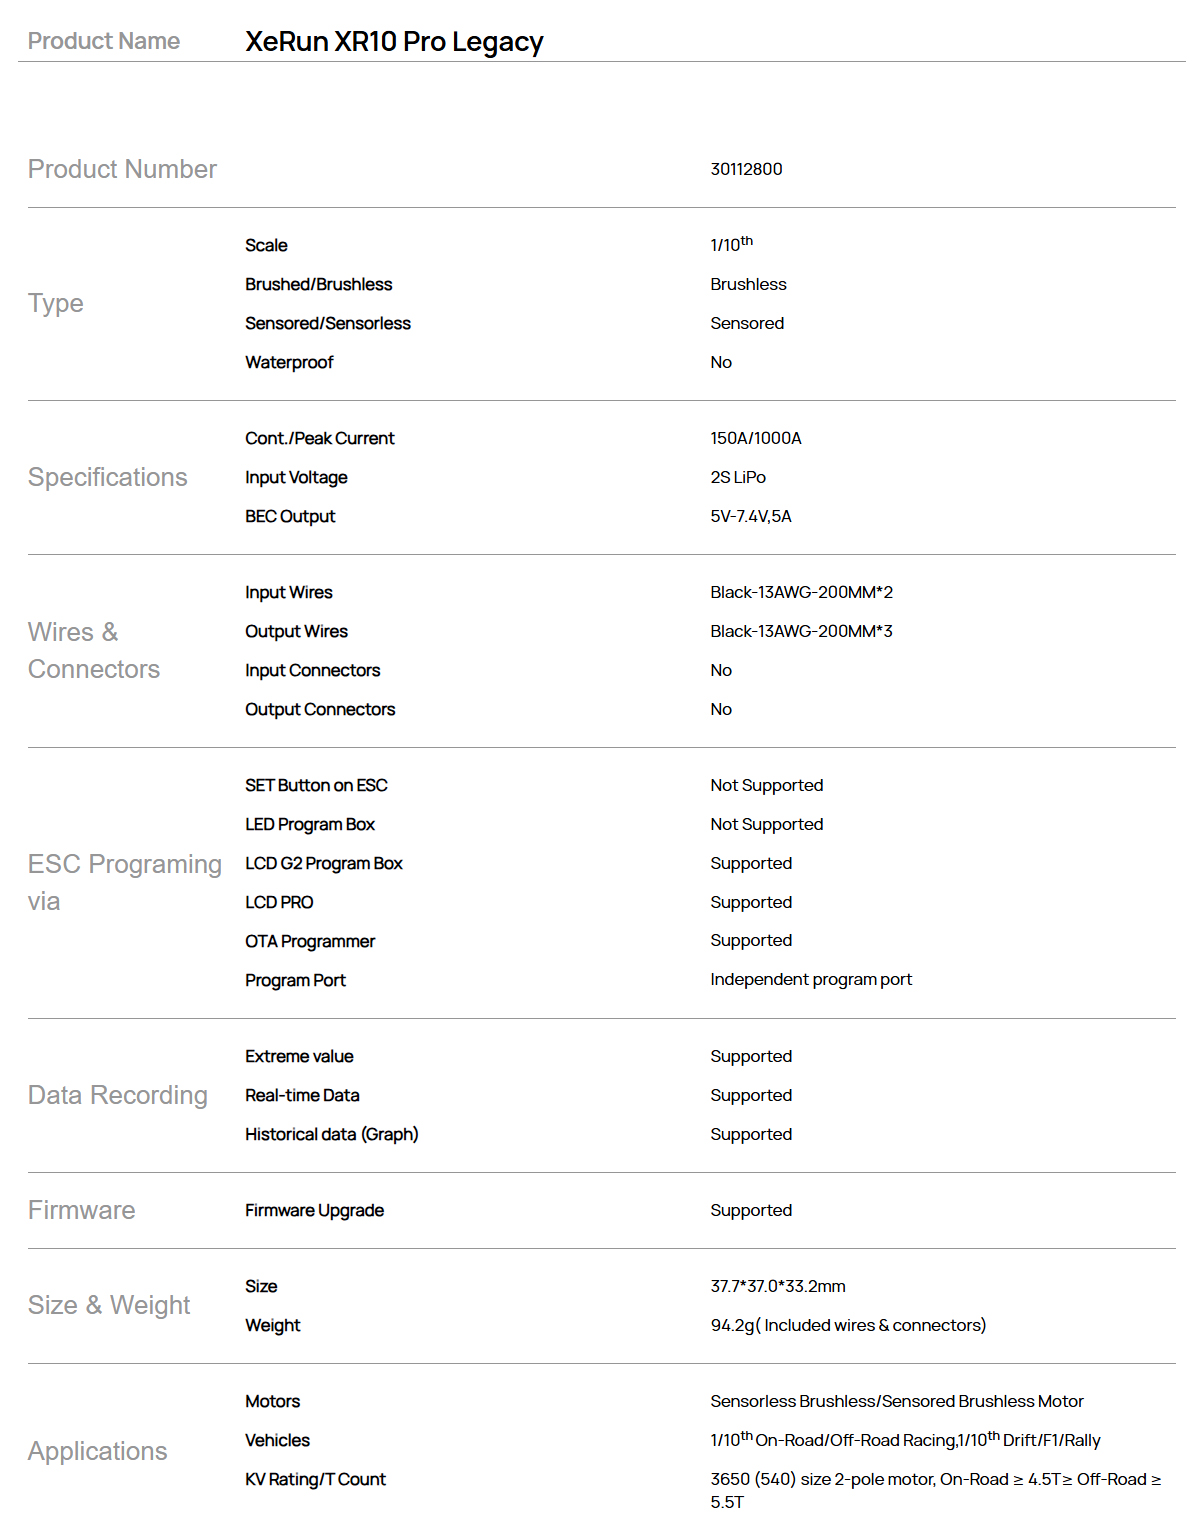Click the Firmware Upgrade row label

pos(314,1210)
